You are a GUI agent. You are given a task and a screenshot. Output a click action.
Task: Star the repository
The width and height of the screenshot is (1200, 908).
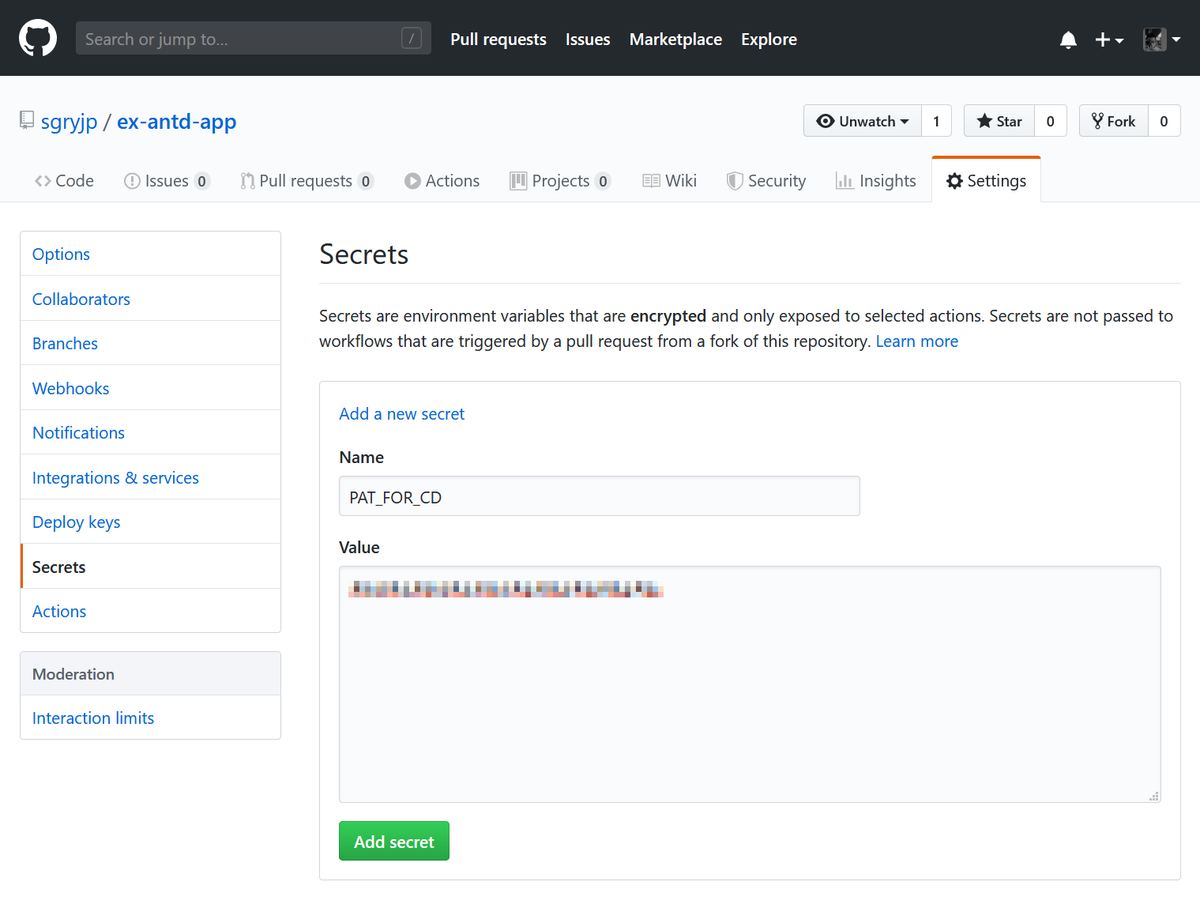click(x=999, y=121)
